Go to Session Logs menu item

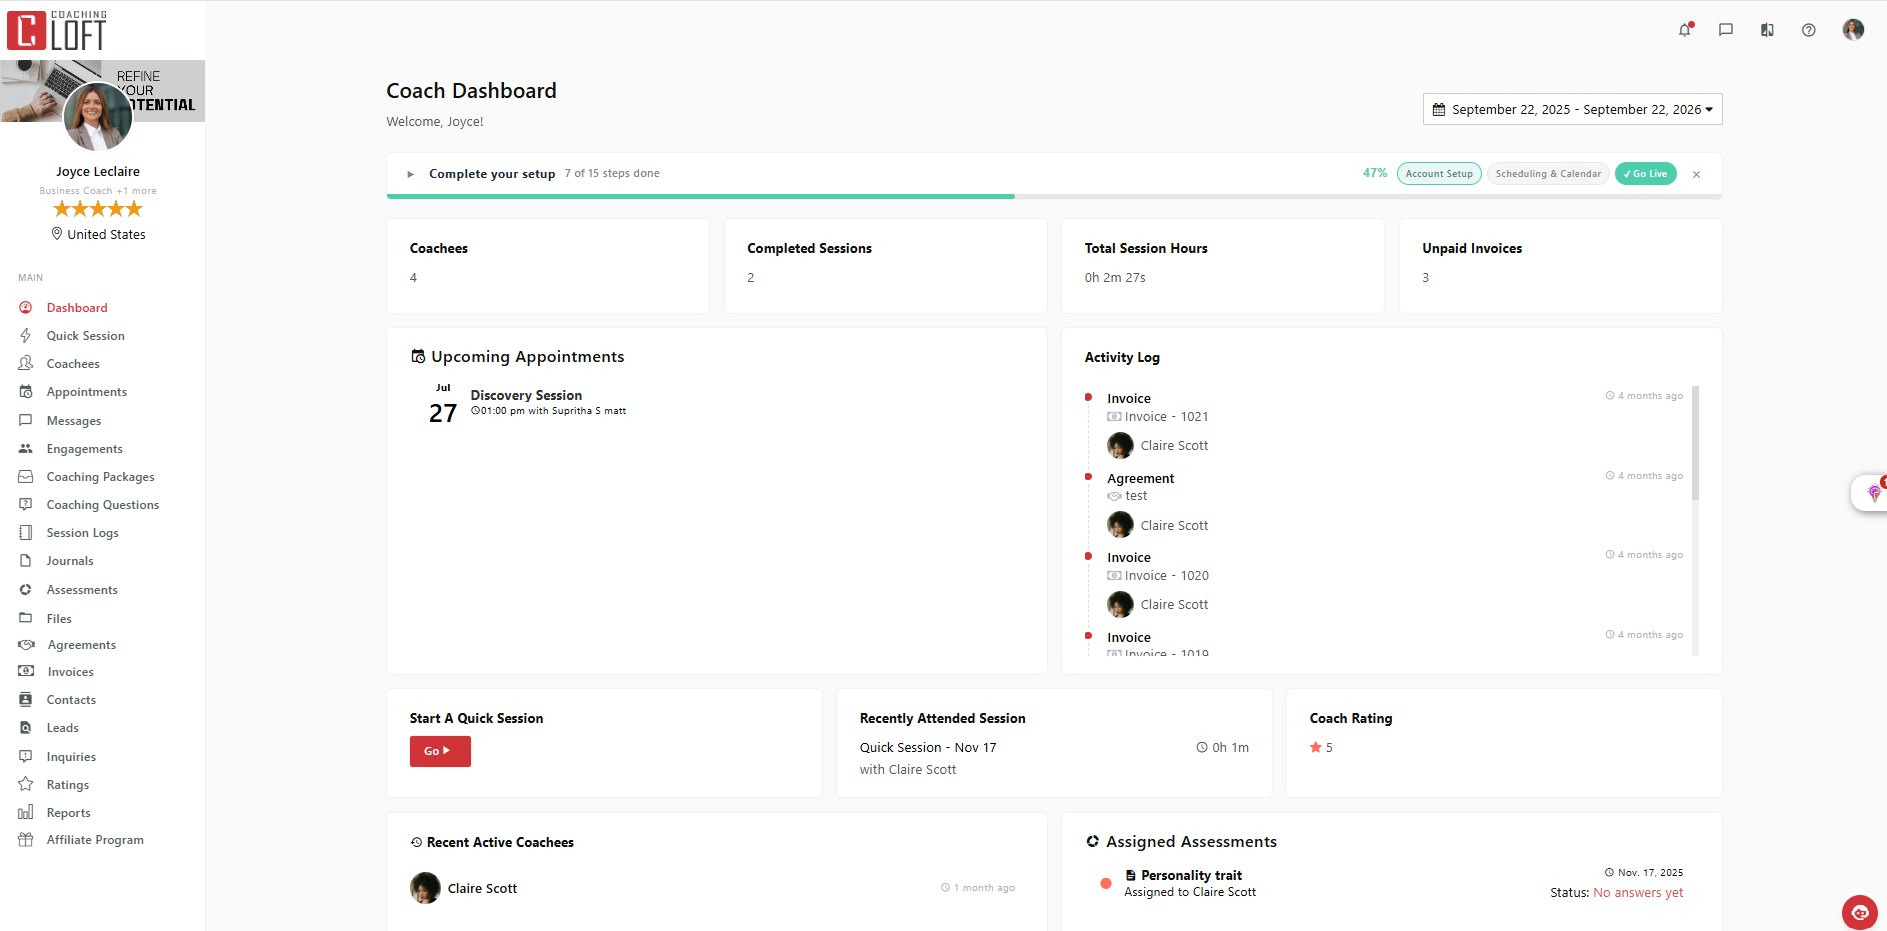(82, 533)
